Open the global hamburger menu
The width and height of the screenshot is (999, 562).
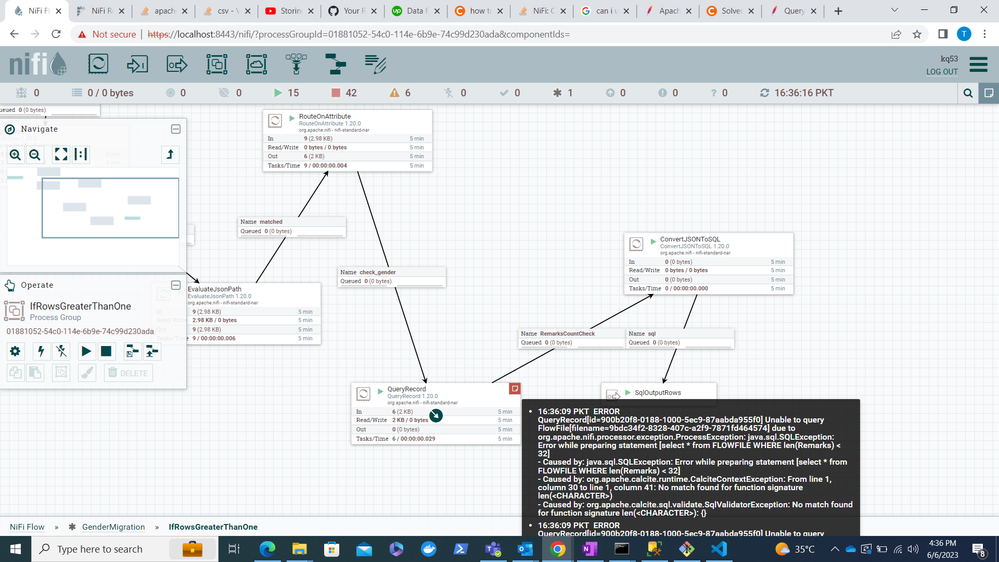(x=979, y=64)
